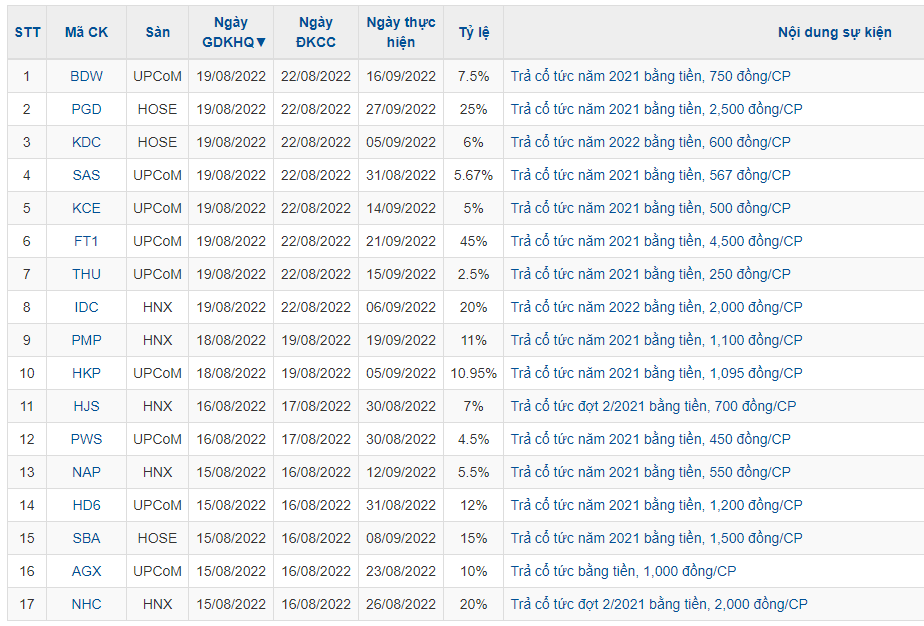
Task: Open the NAP stock code link
Action: [86, 472]
